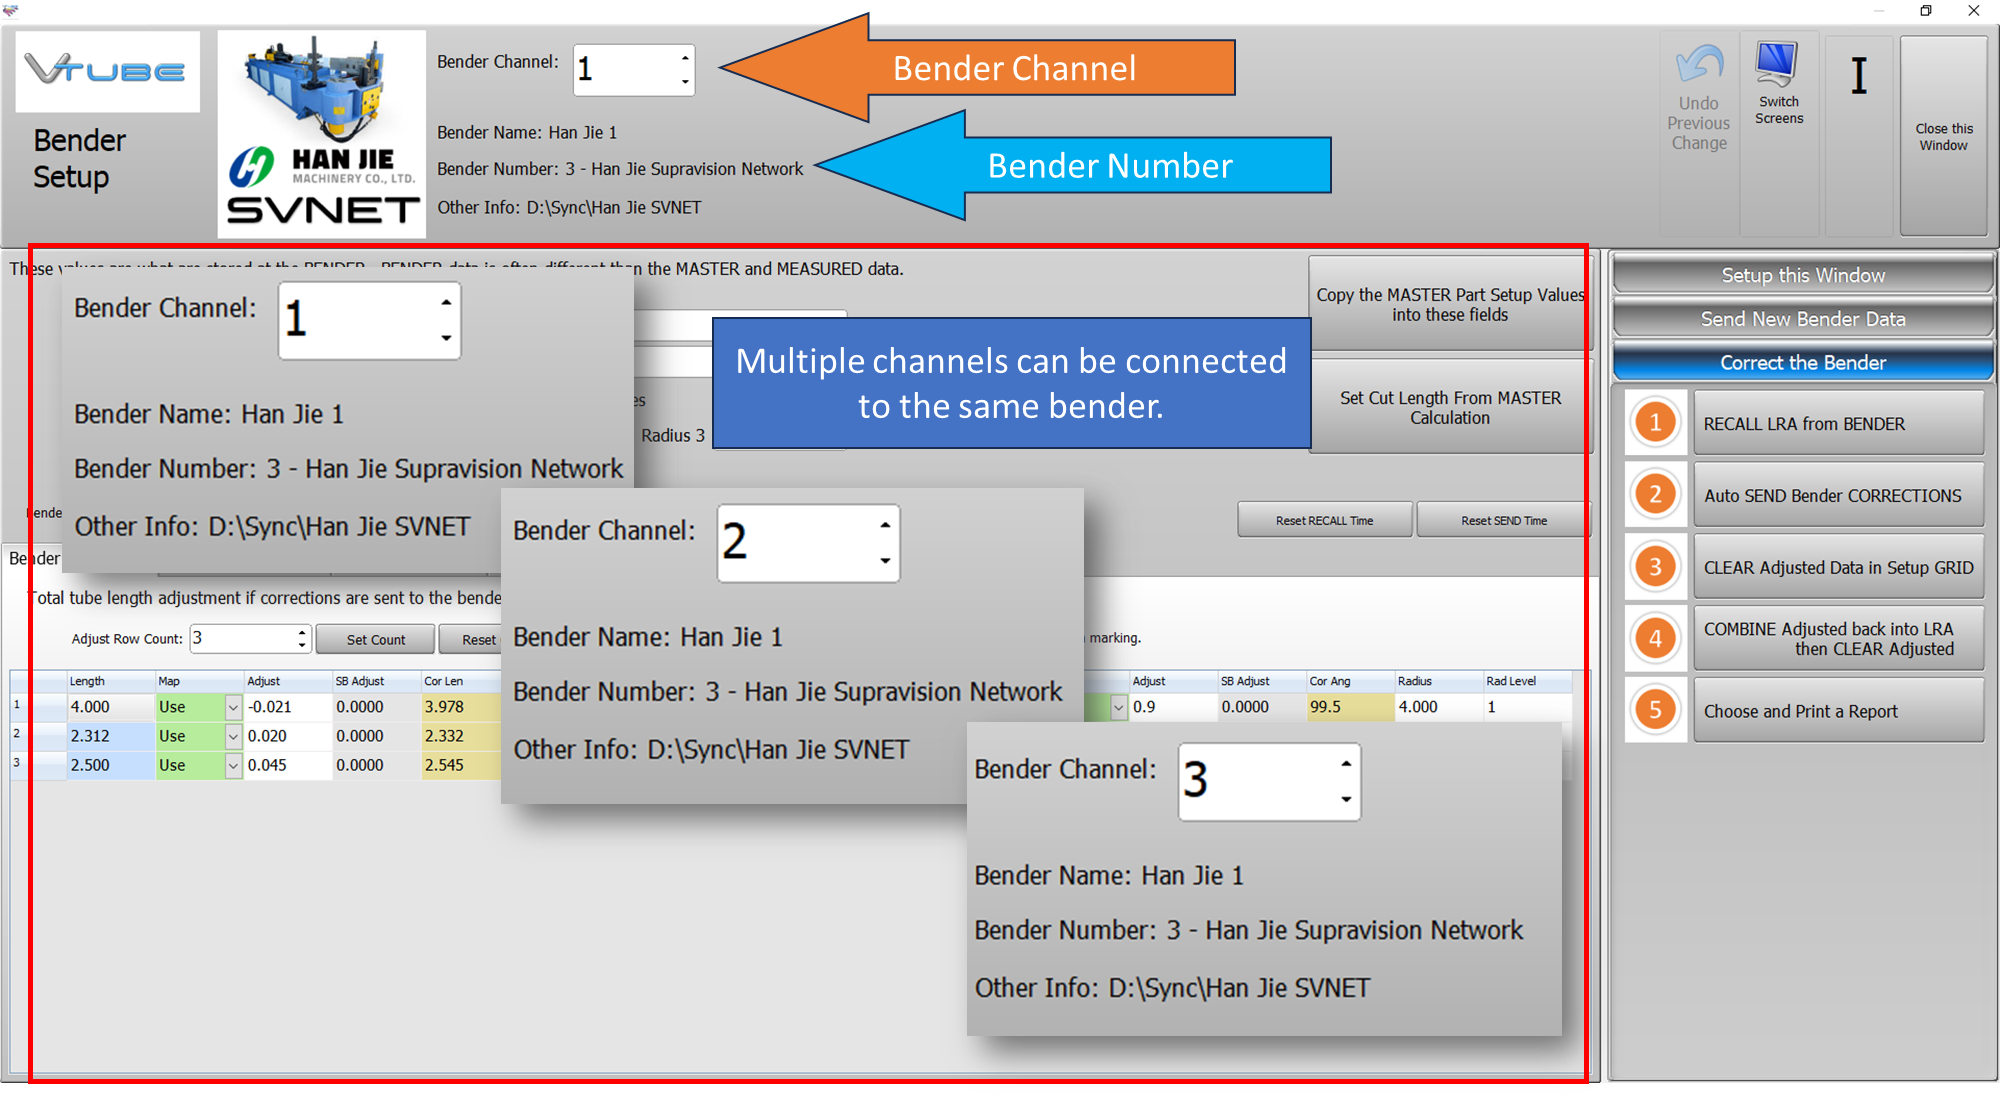The image size is (2000, 1101).
Task: Click orange circle 2 Auto SEND icon
Action: 1655,495
